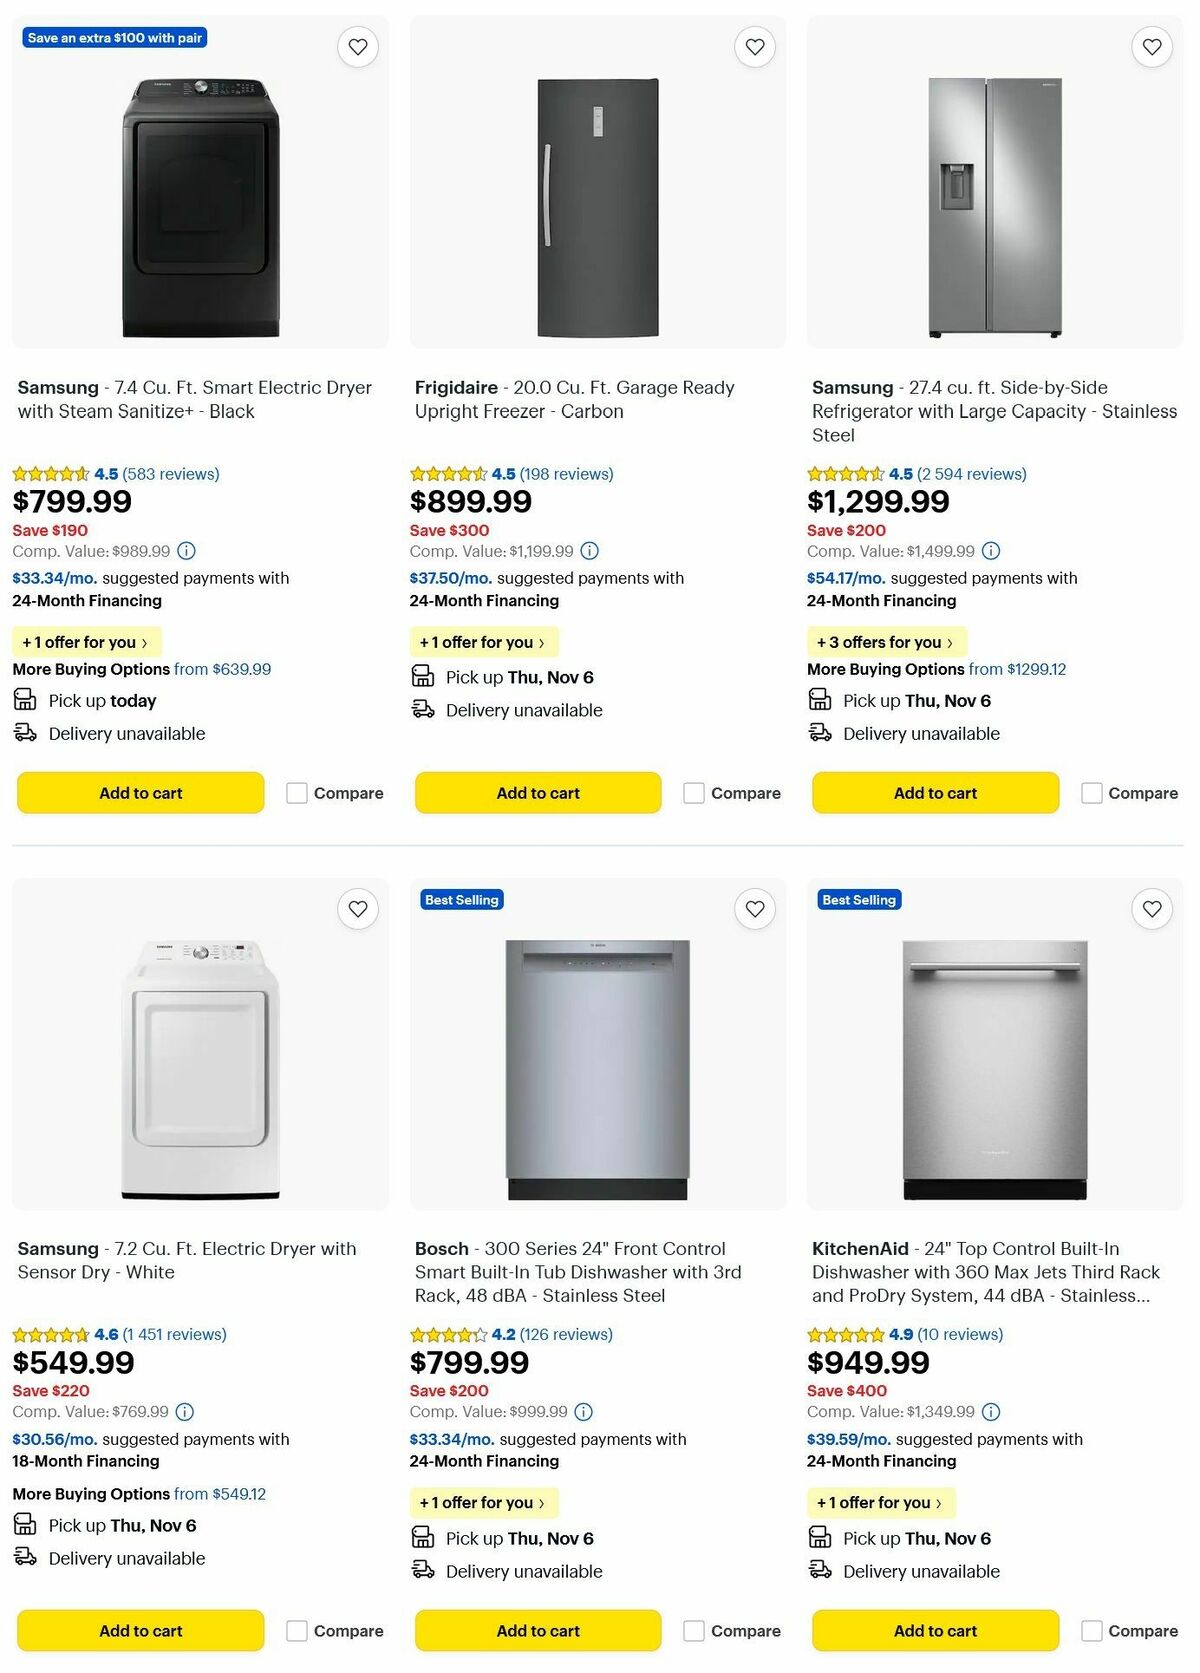This screenshot has width=1200, height=1673.
Task: Open More Buying Options from $639.99
Action: (x=140, y=668)
